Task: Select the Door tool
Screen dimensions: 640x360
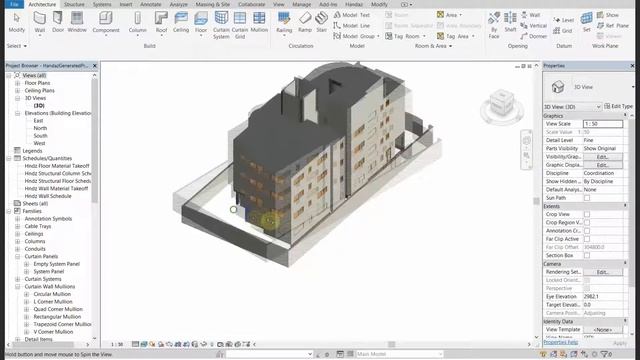Action: tap(58, 22)
